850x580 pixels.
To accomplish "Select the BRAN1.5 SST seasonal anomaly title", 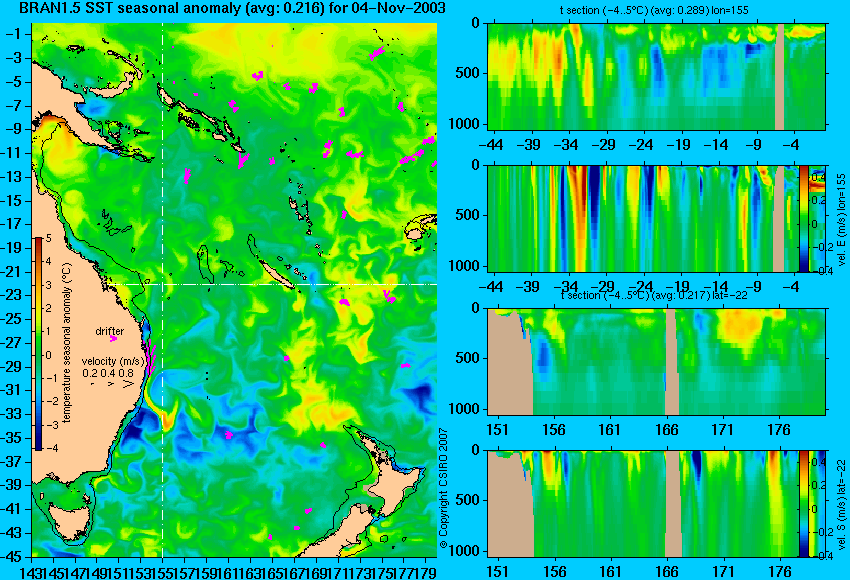I will tap(232, 8).
